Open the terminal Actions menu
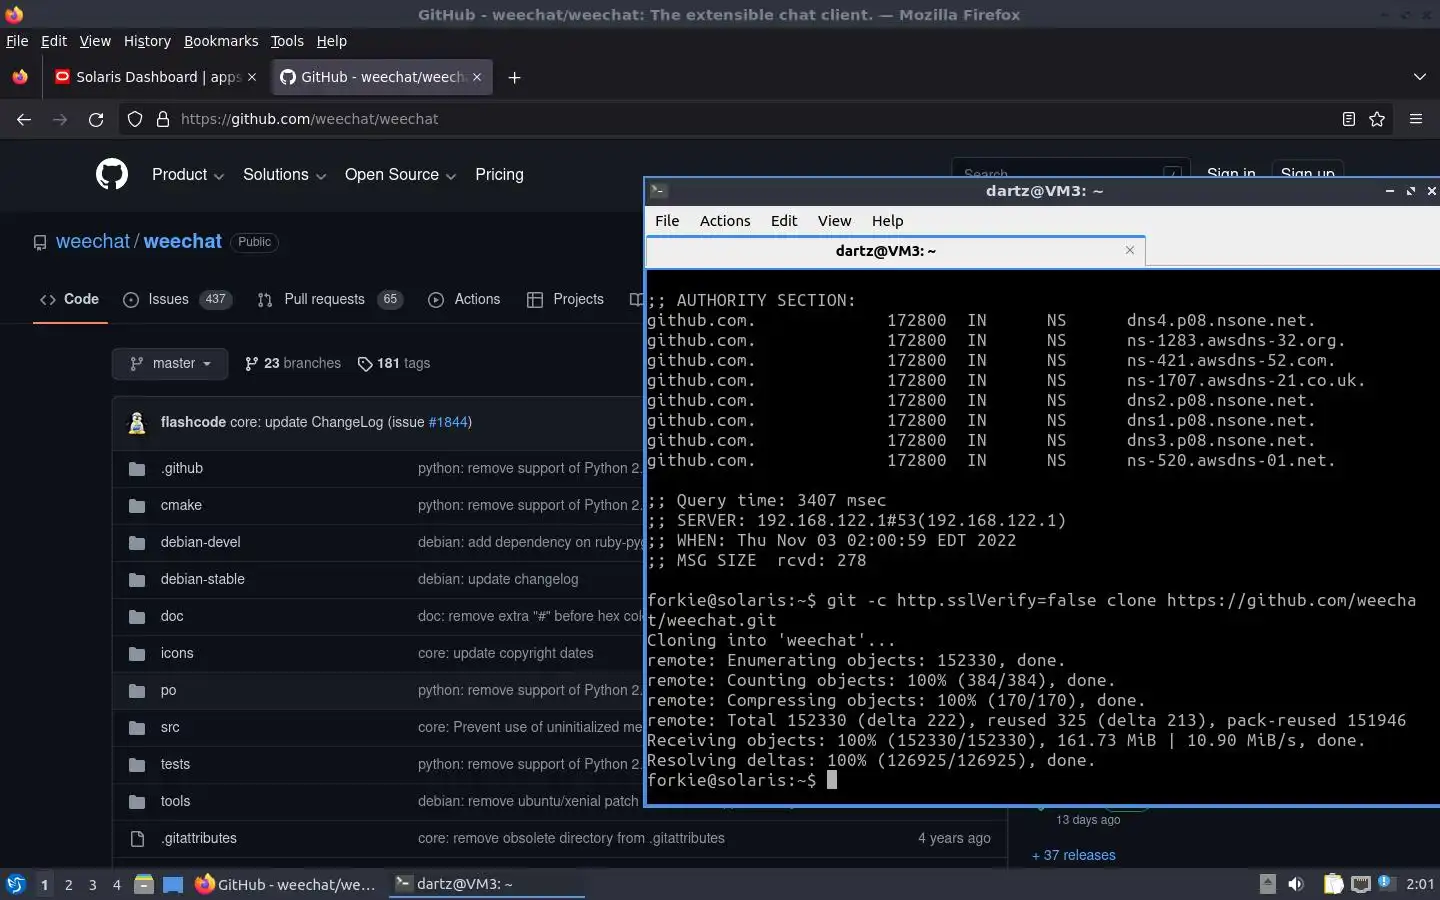Screen dimensions: 1440x900 725,221
